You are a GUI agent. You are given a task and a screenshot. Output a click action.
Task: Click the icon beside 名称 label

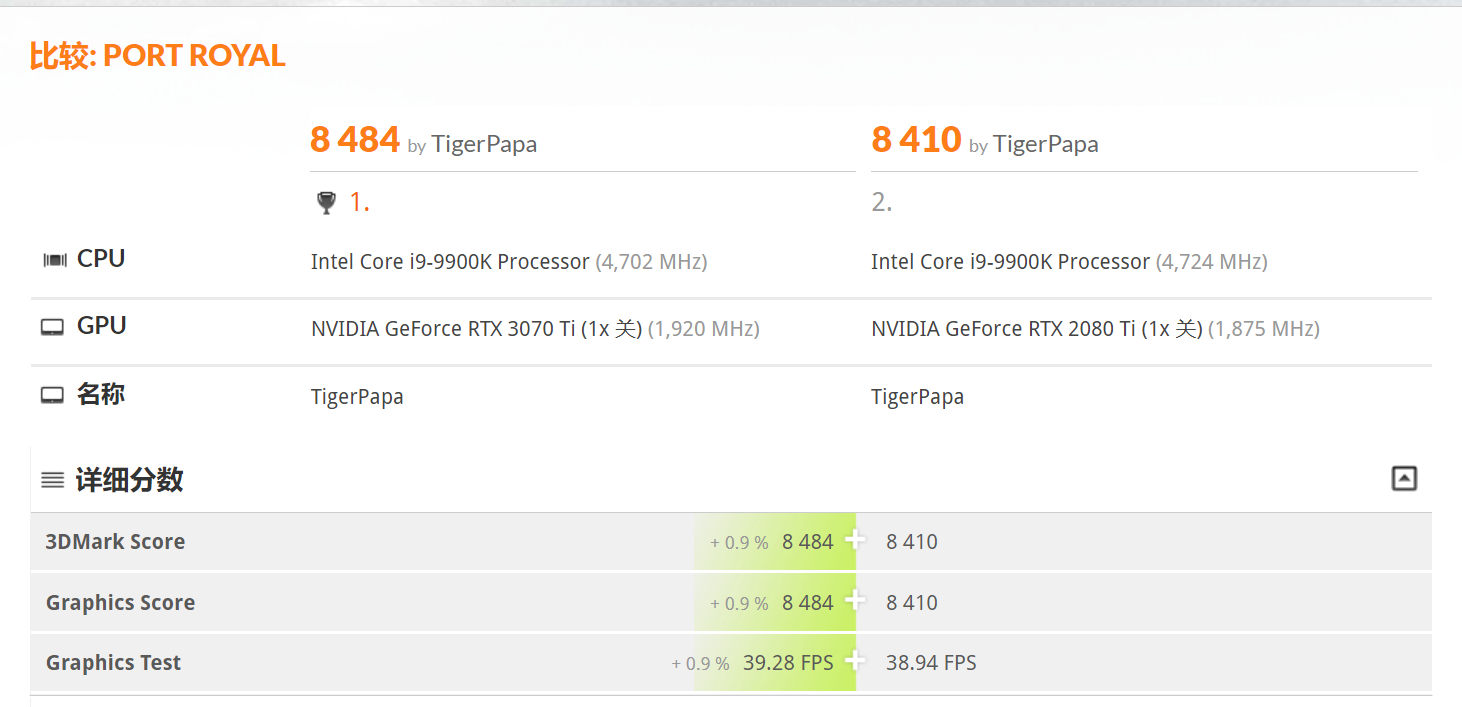52,395
